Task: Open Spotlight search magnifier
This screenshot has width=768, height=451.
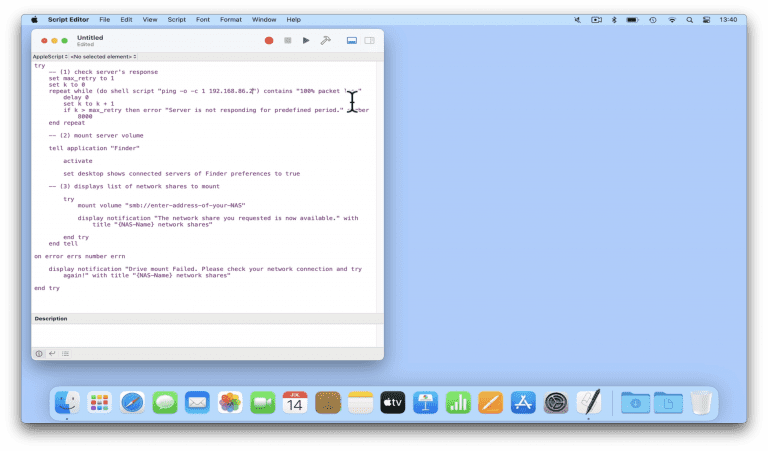Action: (690, 20)
